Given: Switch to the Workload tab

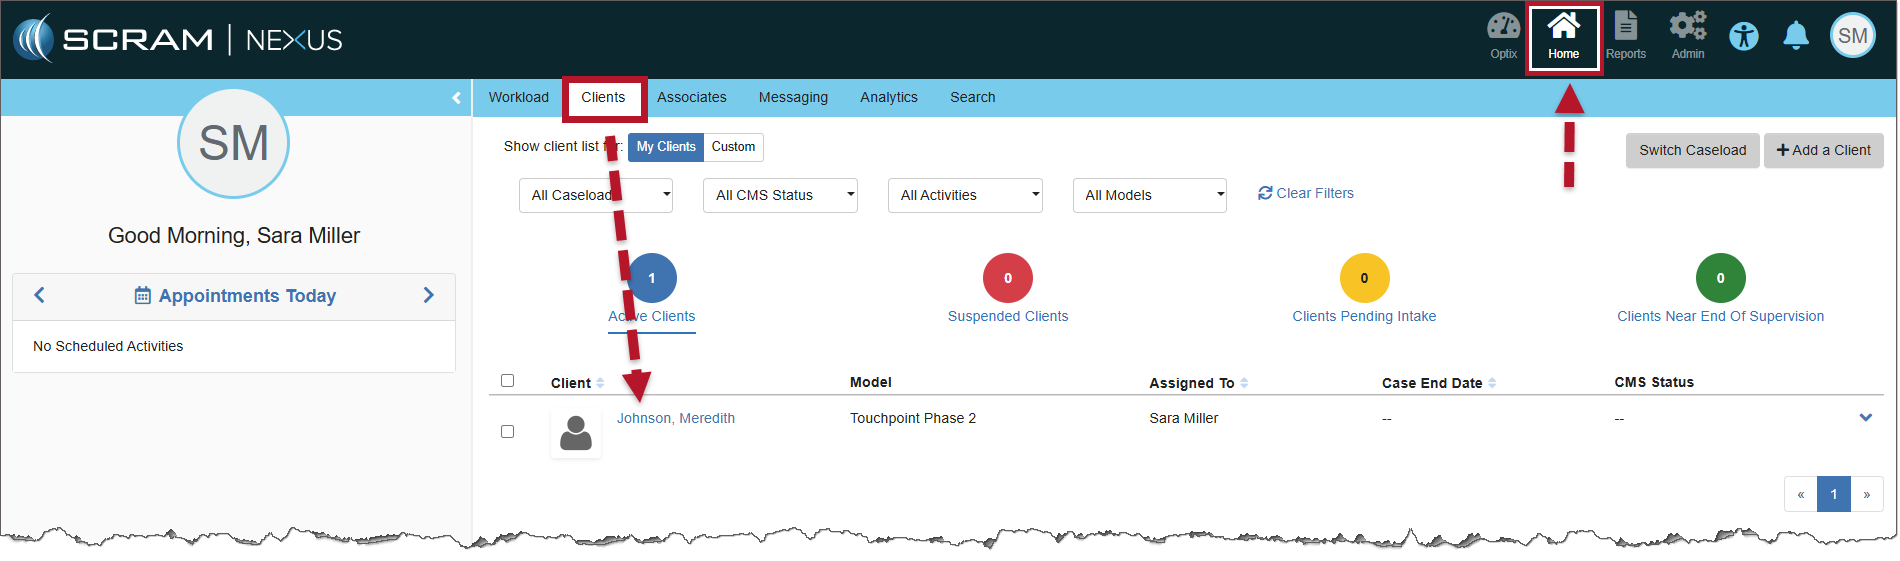Looking at the screenshot, I should pyautogui.click(x=518, y=98).
